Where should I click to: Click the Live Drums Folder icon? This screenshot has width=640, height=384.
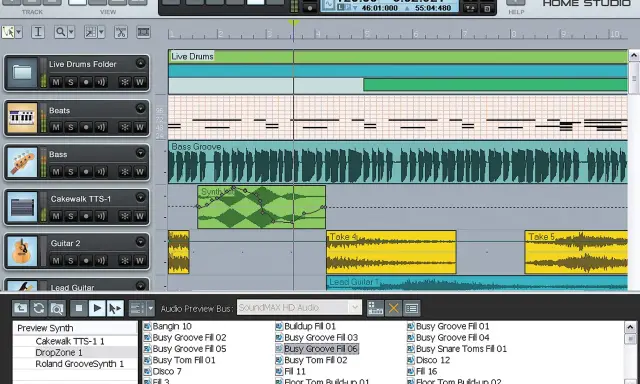point(22,73)
